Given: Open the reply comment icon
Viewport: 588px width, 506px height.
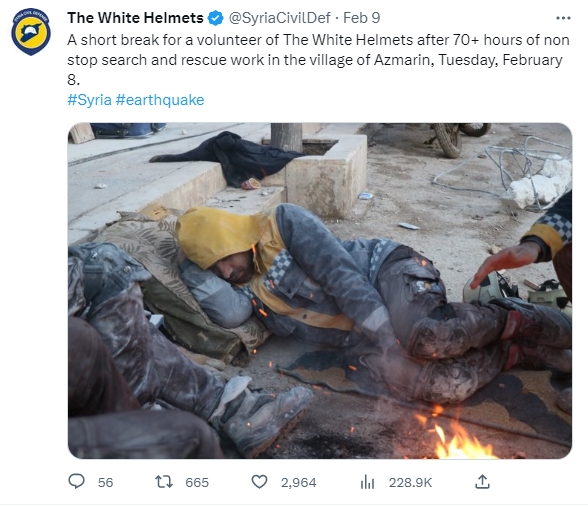Looking at the screenshot, I should [76, 481].
